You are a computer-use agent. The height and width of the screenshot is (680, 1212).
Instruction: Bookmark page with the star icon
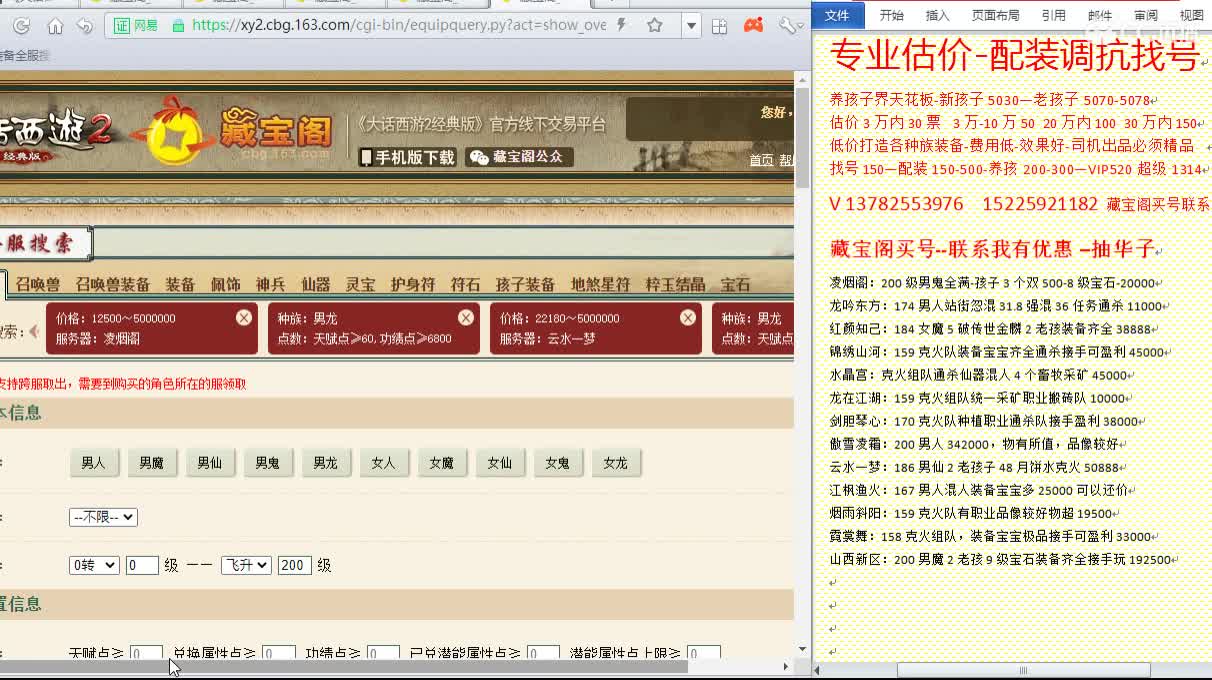655,25
